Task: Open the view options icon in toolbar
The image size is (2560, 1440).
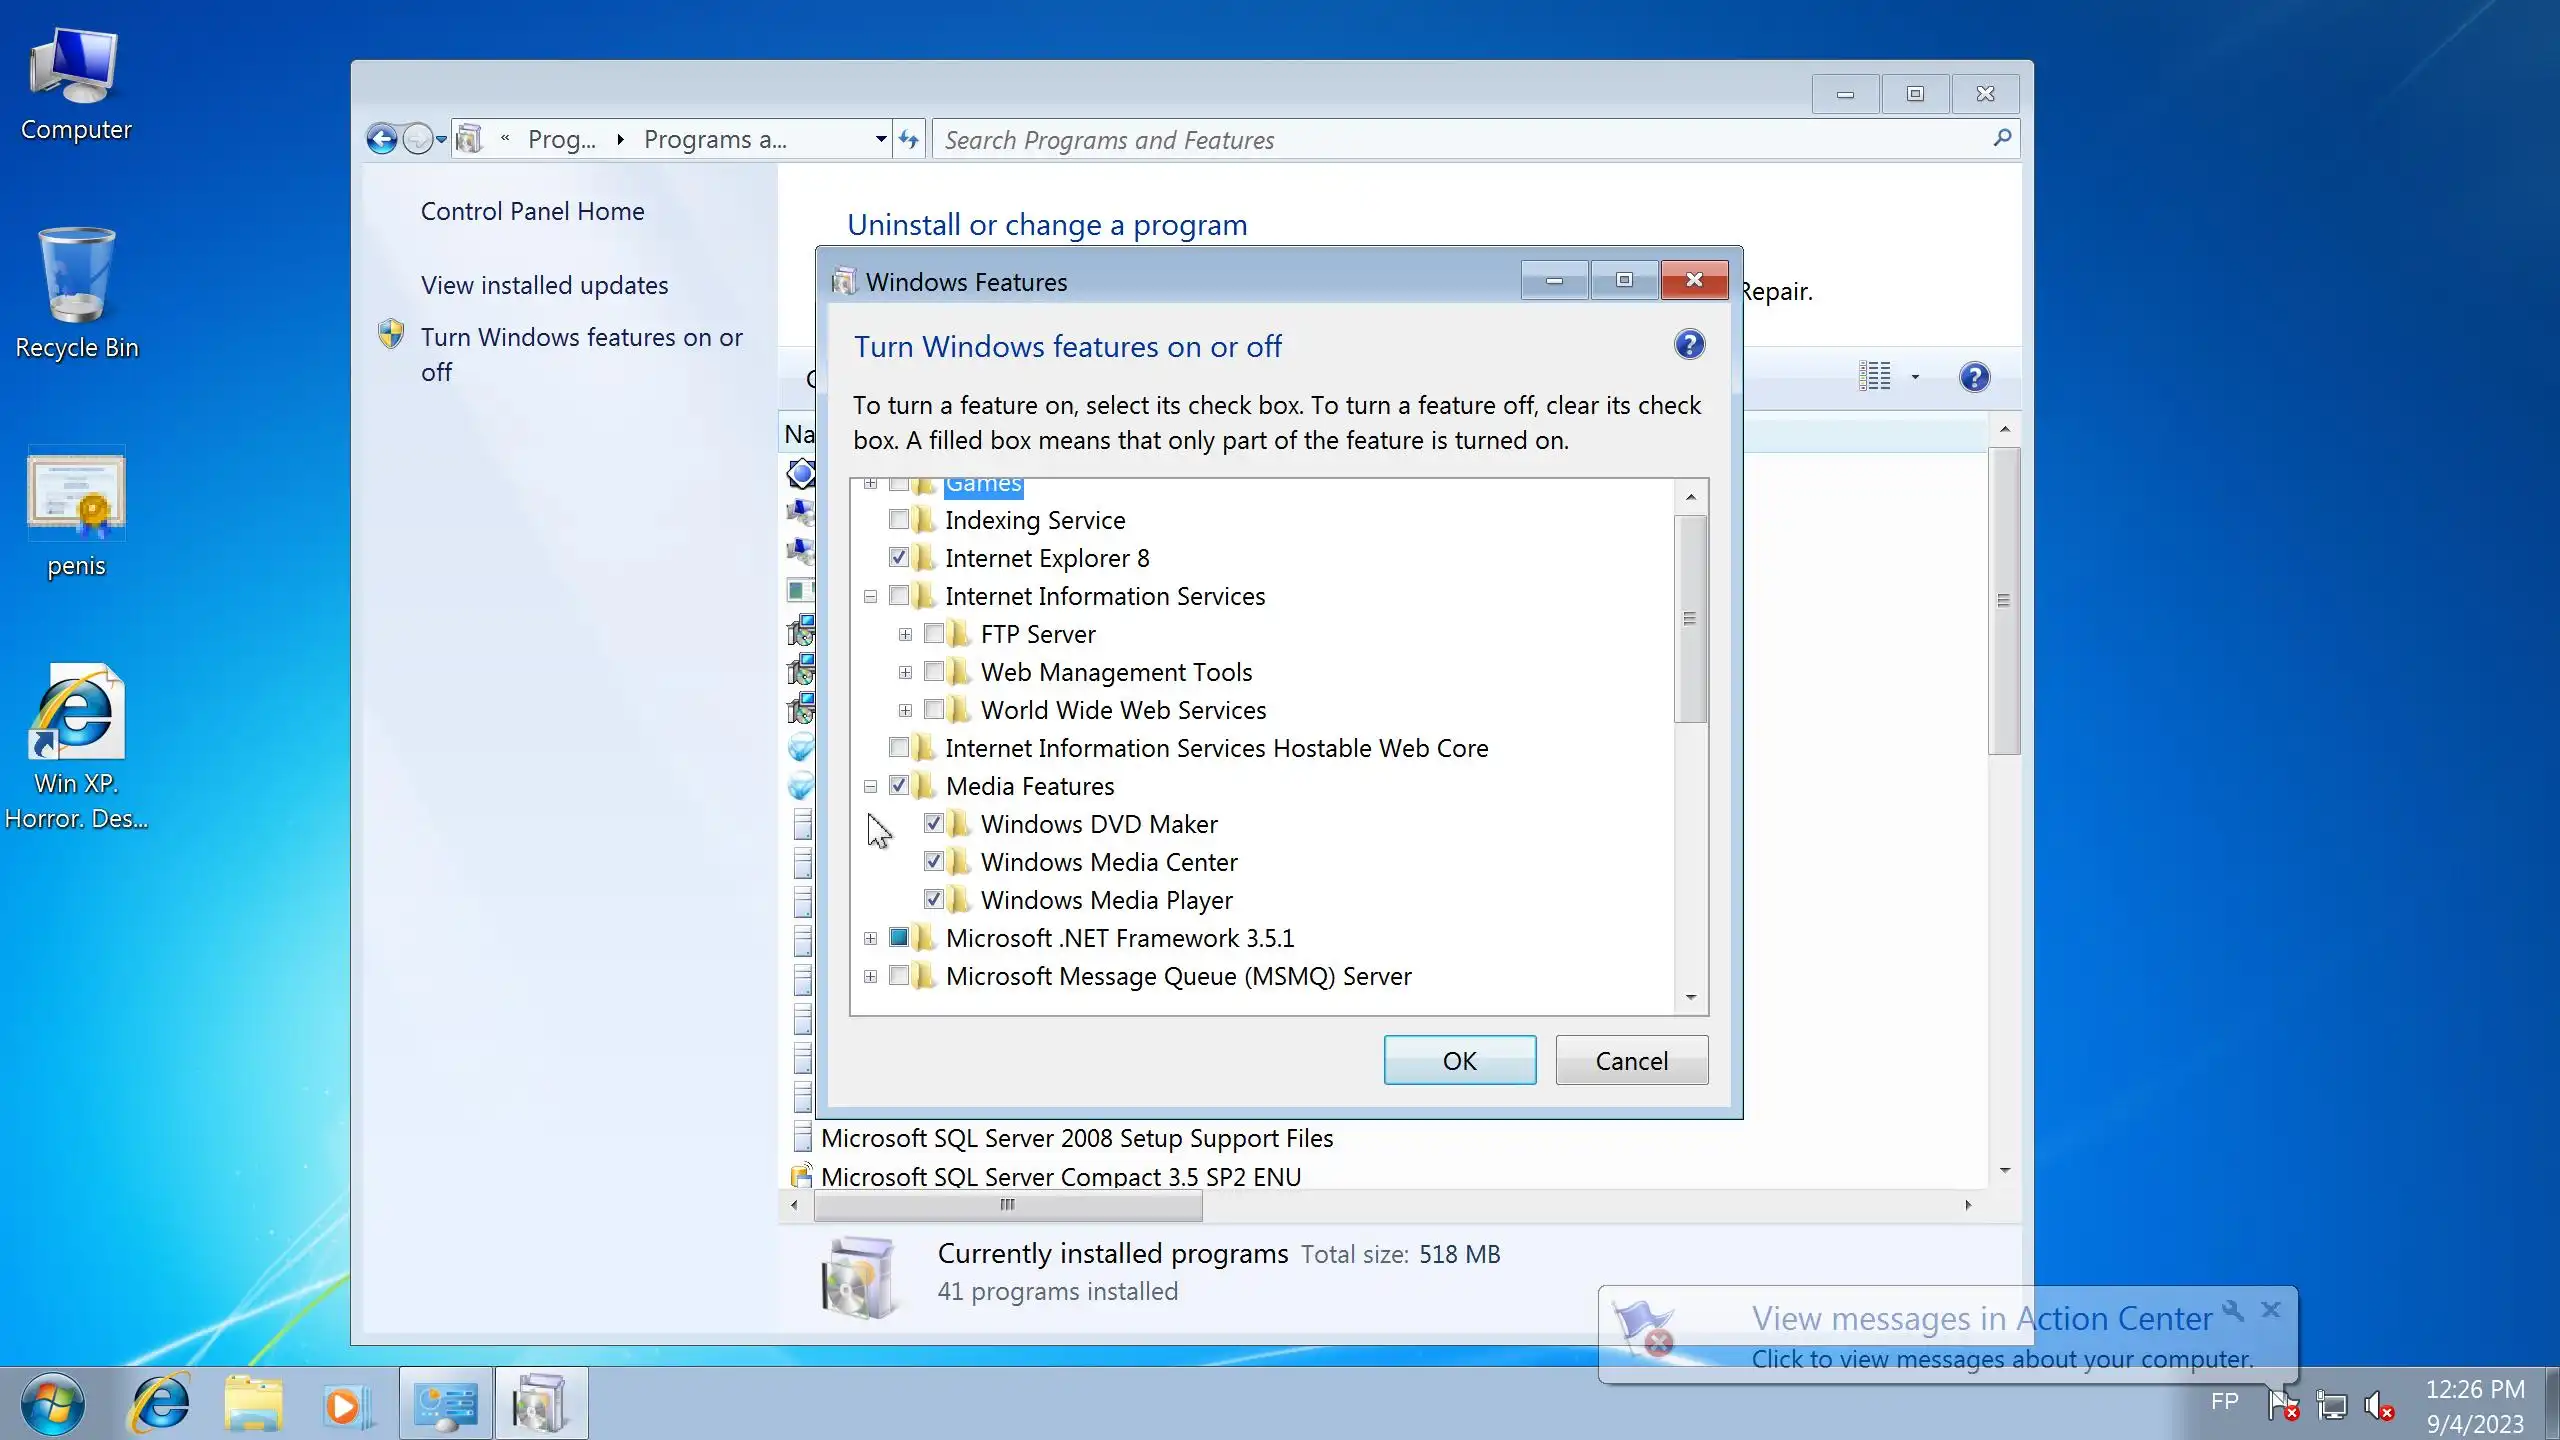Action: click(1875, 377)
